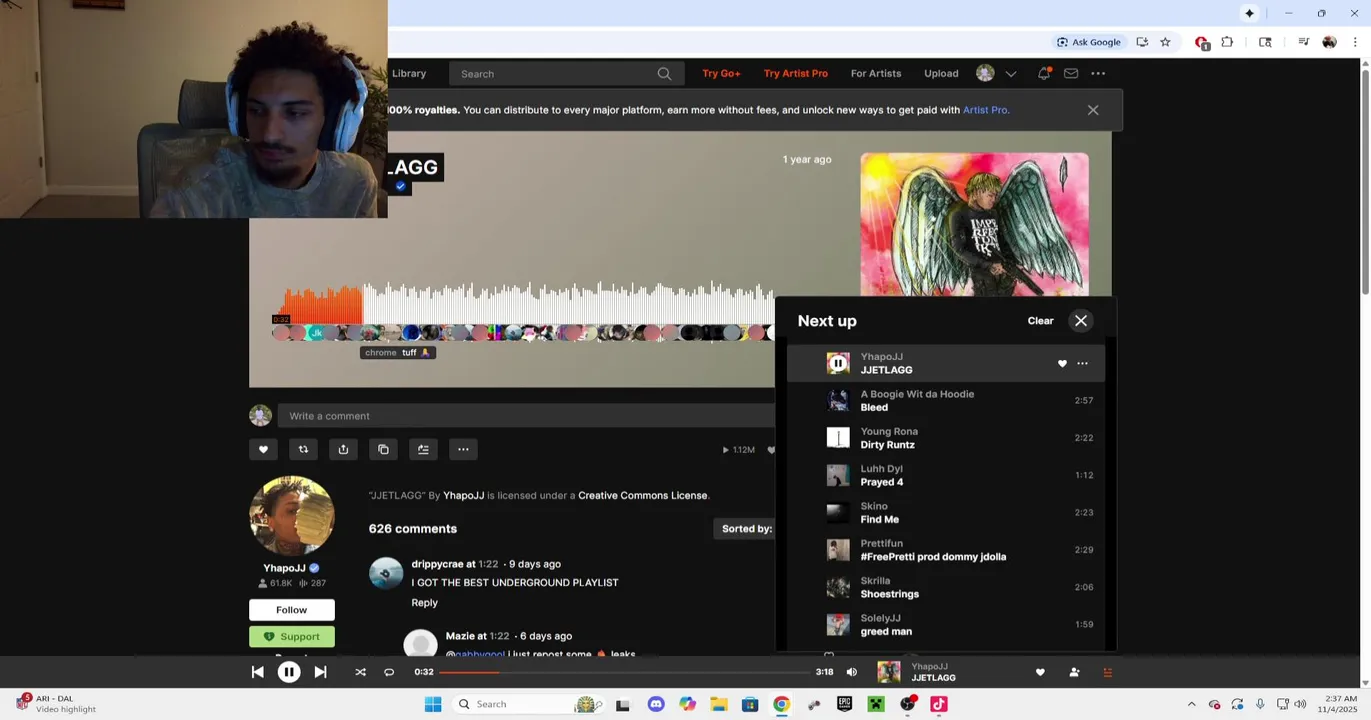Open Chrome media controls icon

1303,42
